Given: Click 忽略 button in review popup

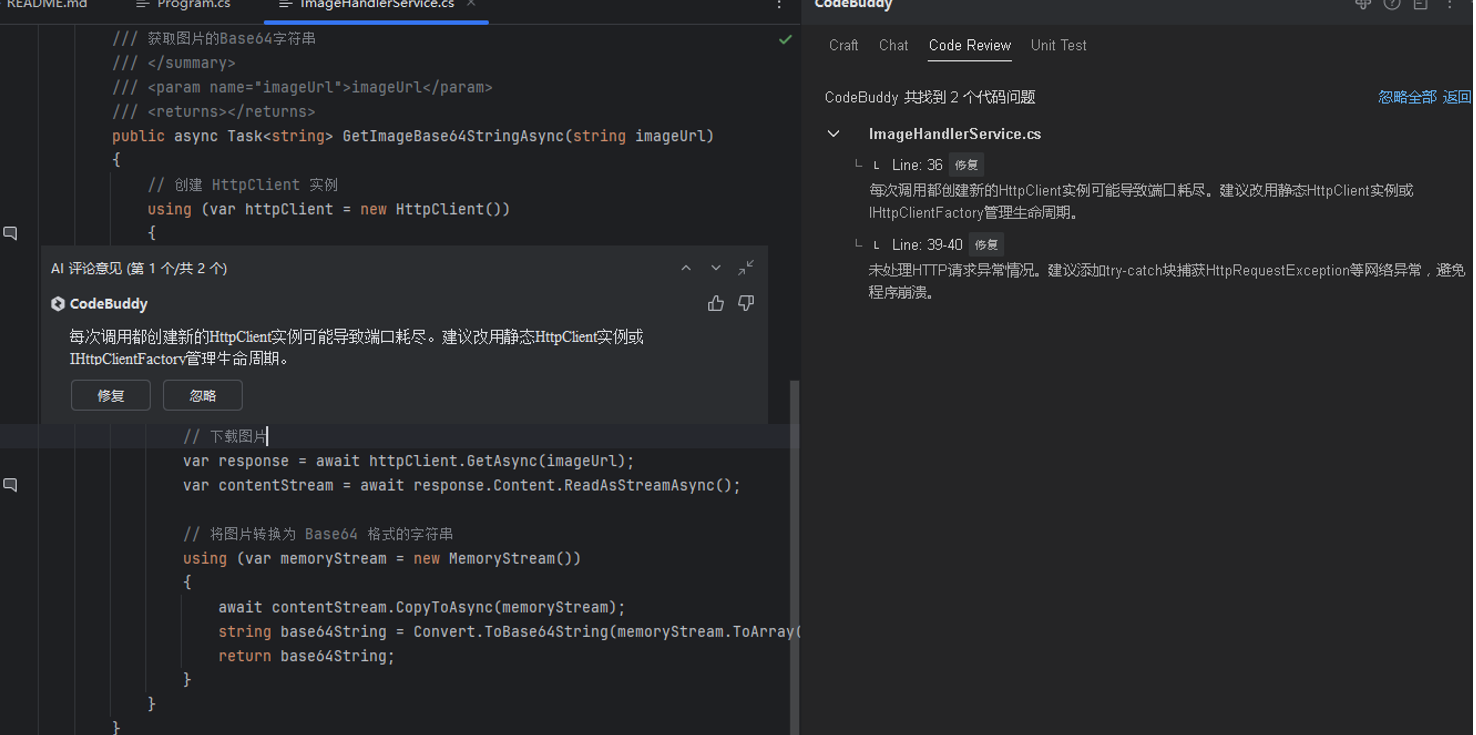Looking at the screenshot, I should pyautogui.click(x=203, y=395).
